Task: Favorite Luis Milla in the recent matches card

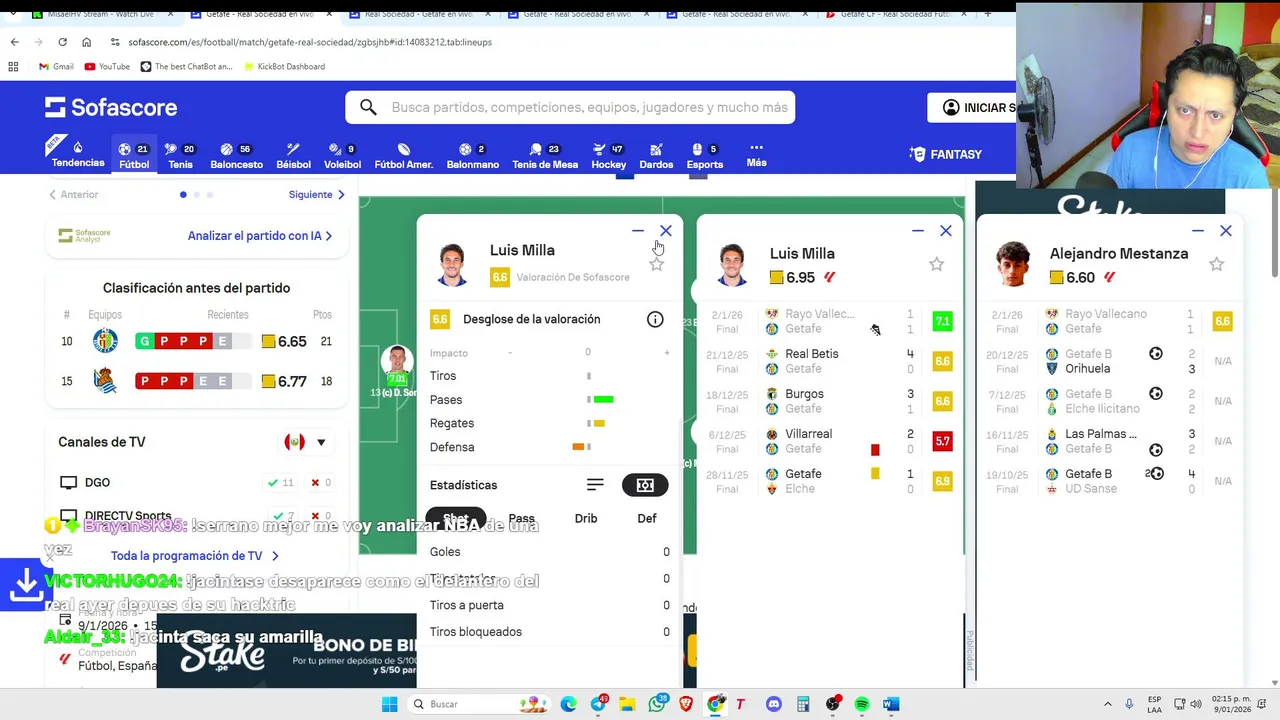Action: coord(936,264)
